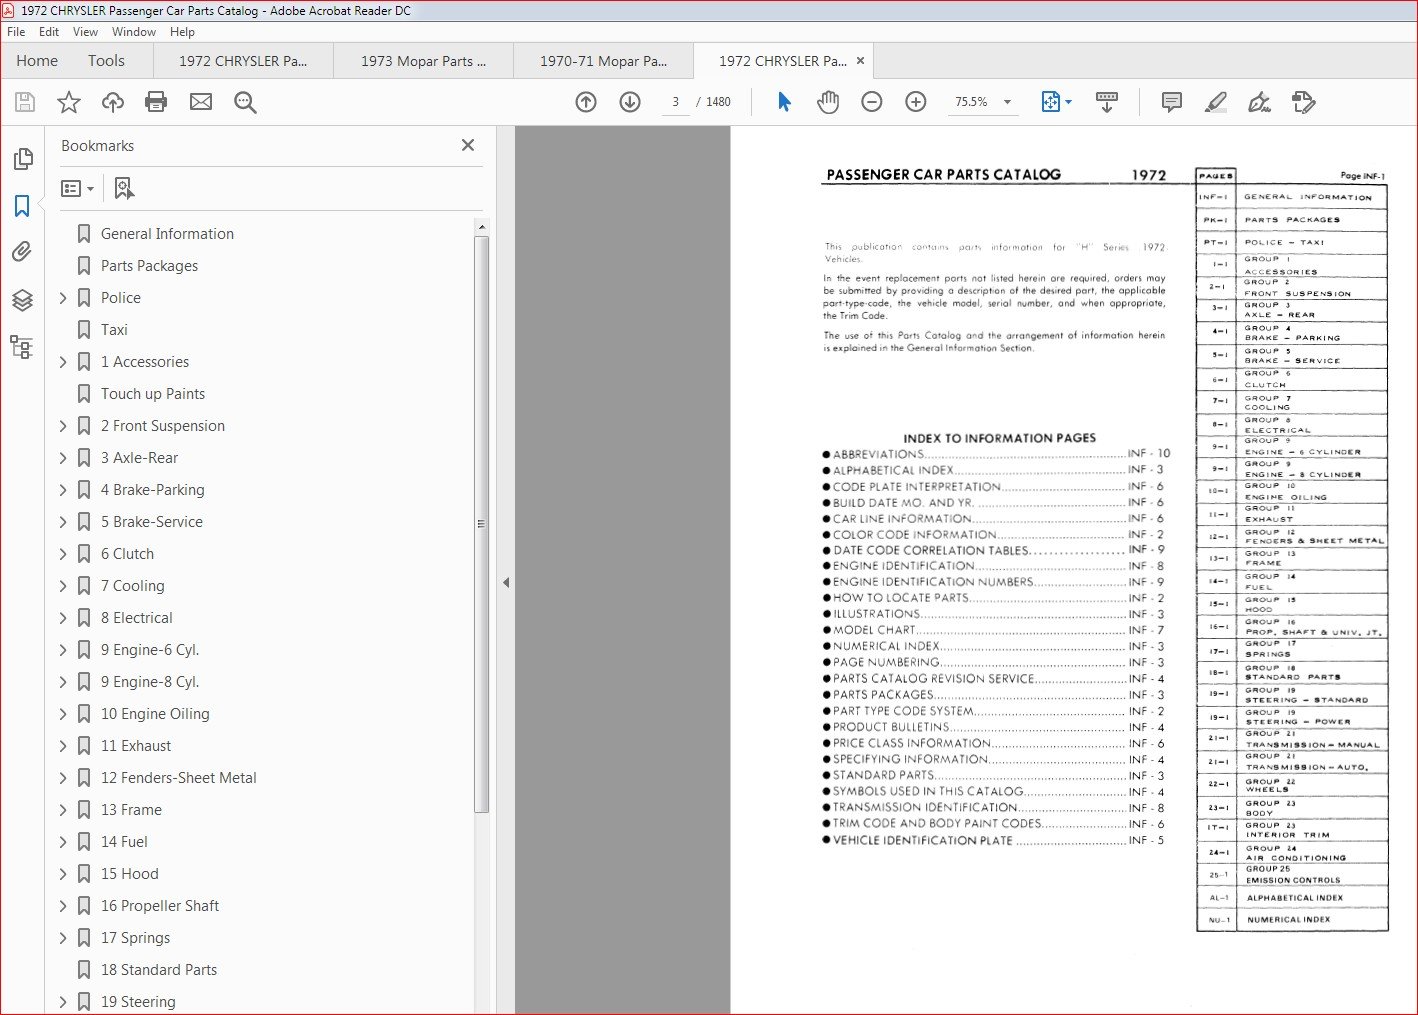
Task: Expand the 5 Brake-Service bookmark
Action: tap(63, 522)
